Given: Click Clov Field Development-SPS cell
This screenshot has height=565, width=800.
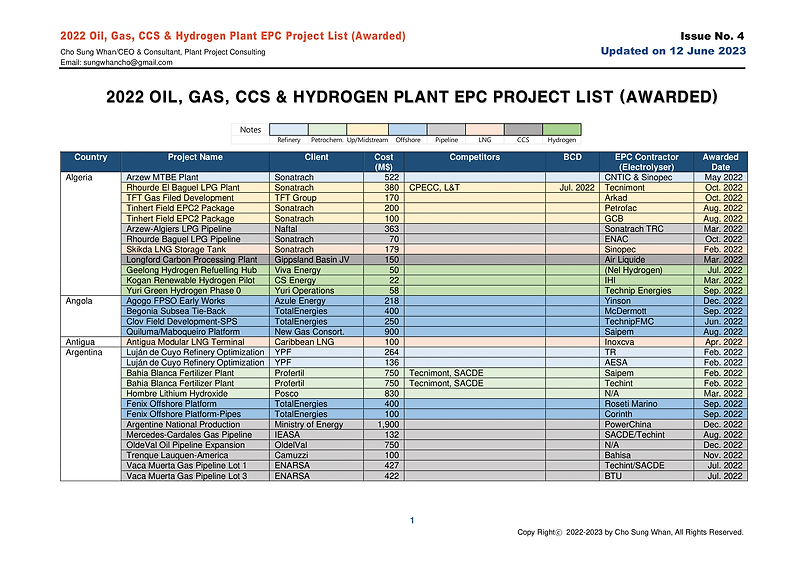Looking at the screenshot, I should (x=195, y=322).
